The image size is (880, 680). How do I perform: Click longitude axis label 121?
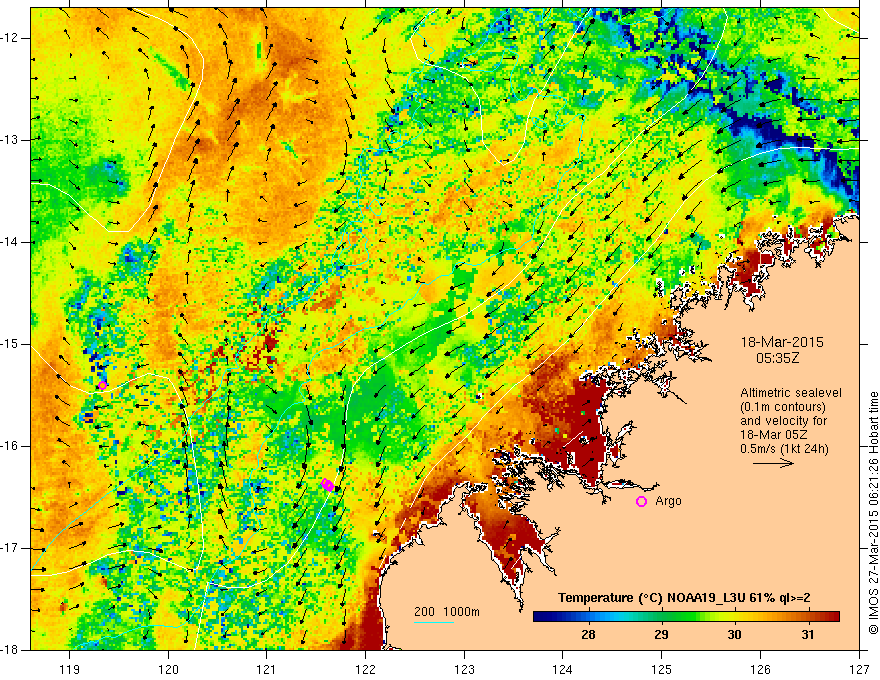tap(267, 669)
